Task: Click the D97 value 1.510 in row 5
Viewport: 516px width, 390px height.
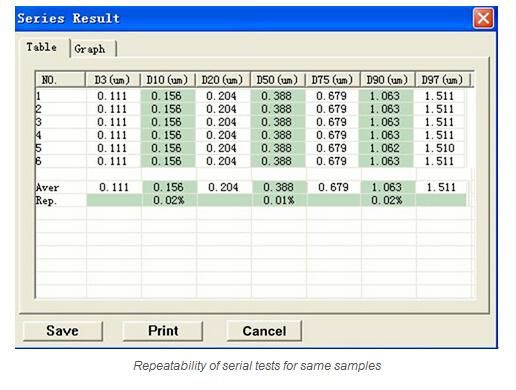Action: 440,148
